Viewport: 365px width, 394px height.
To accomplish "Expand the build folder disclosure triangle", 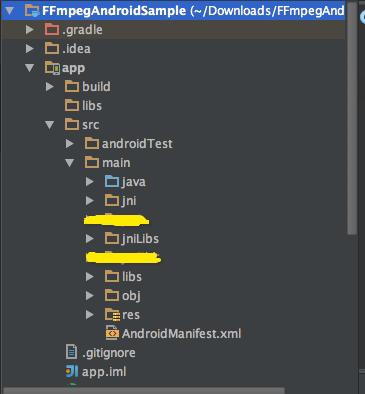I will point(50,87).
